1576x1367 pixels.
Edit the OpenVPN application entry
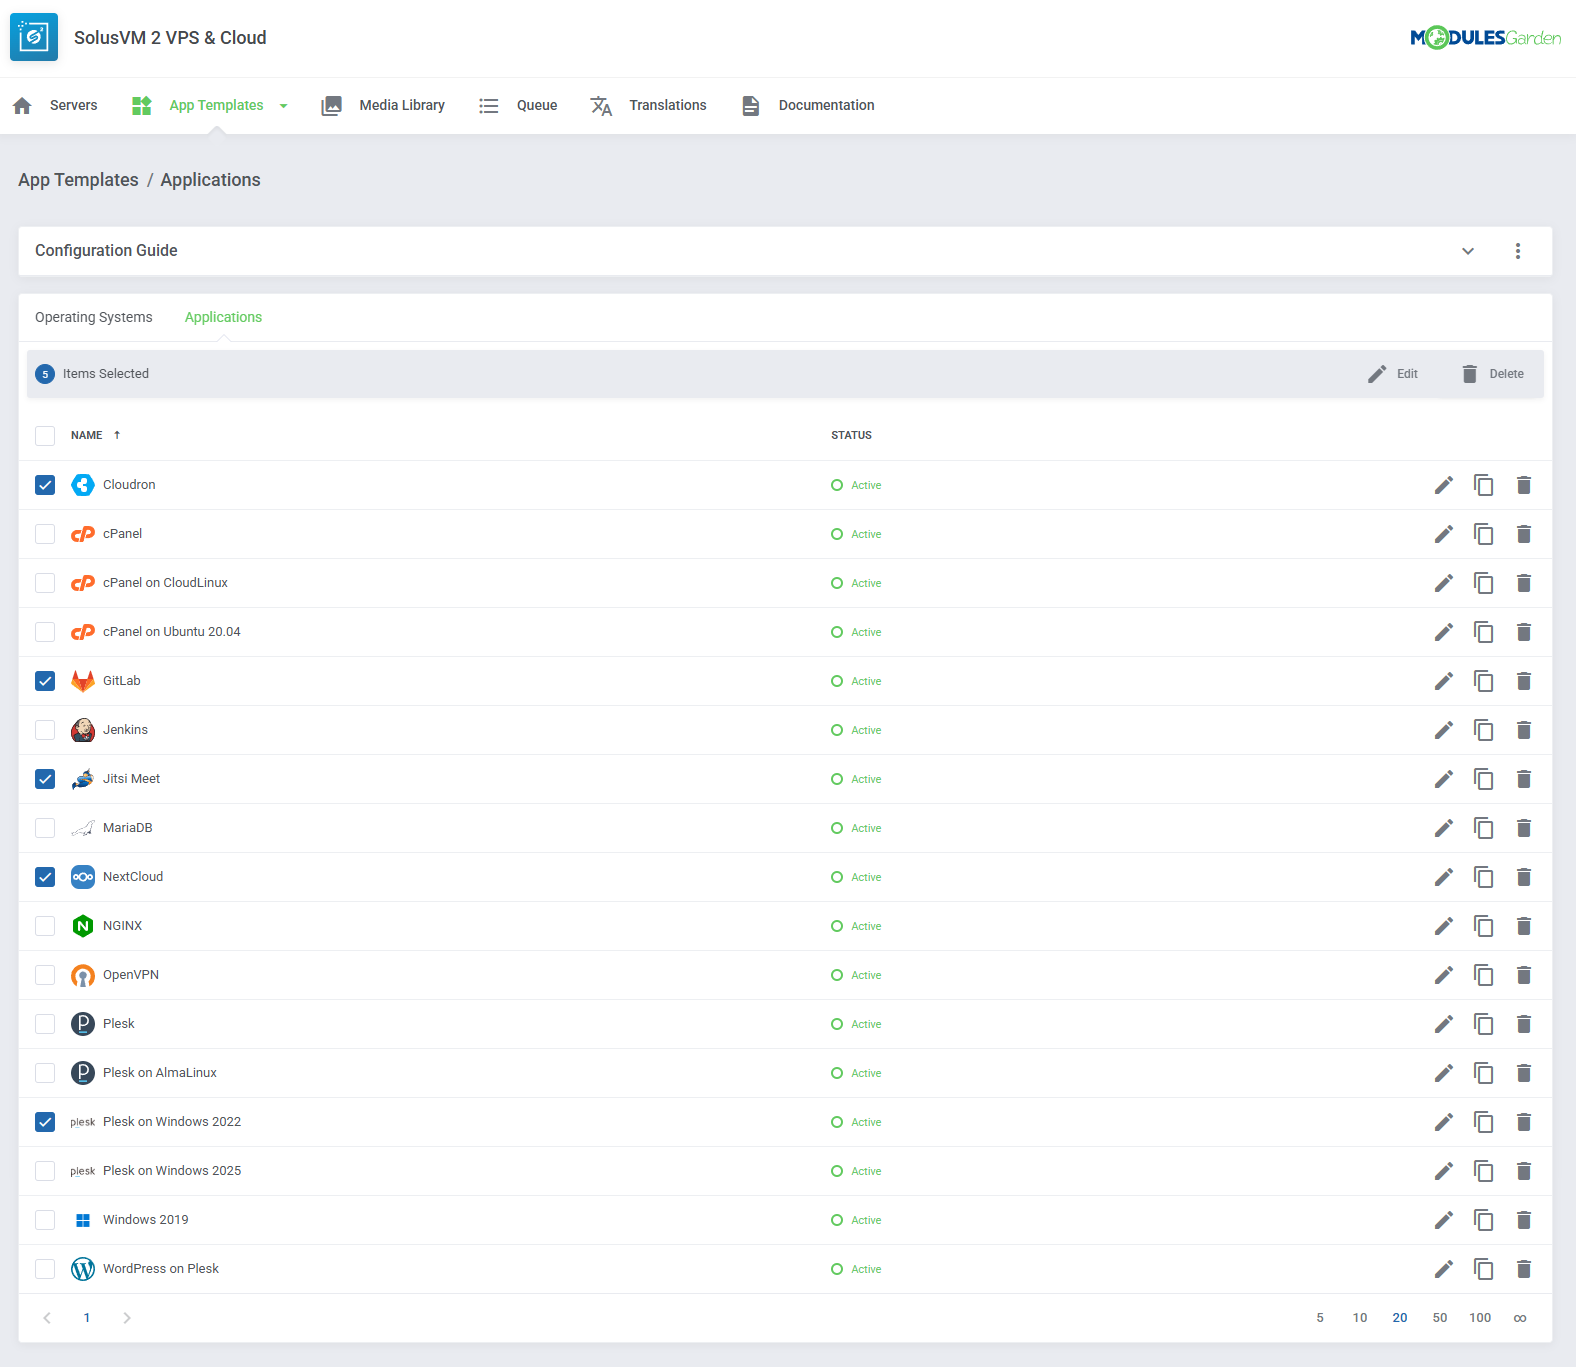[x=1443, y=975]
